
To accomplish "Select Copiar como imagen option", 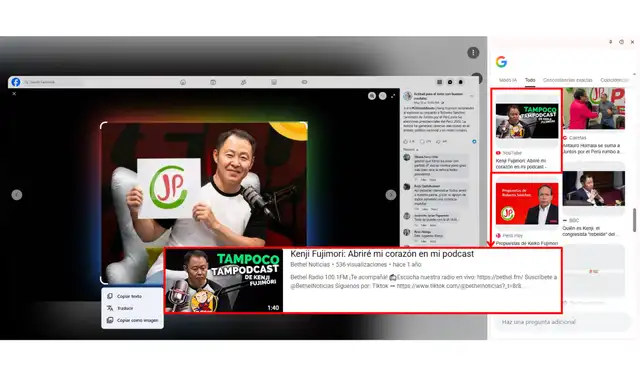I will click(132, 320).
